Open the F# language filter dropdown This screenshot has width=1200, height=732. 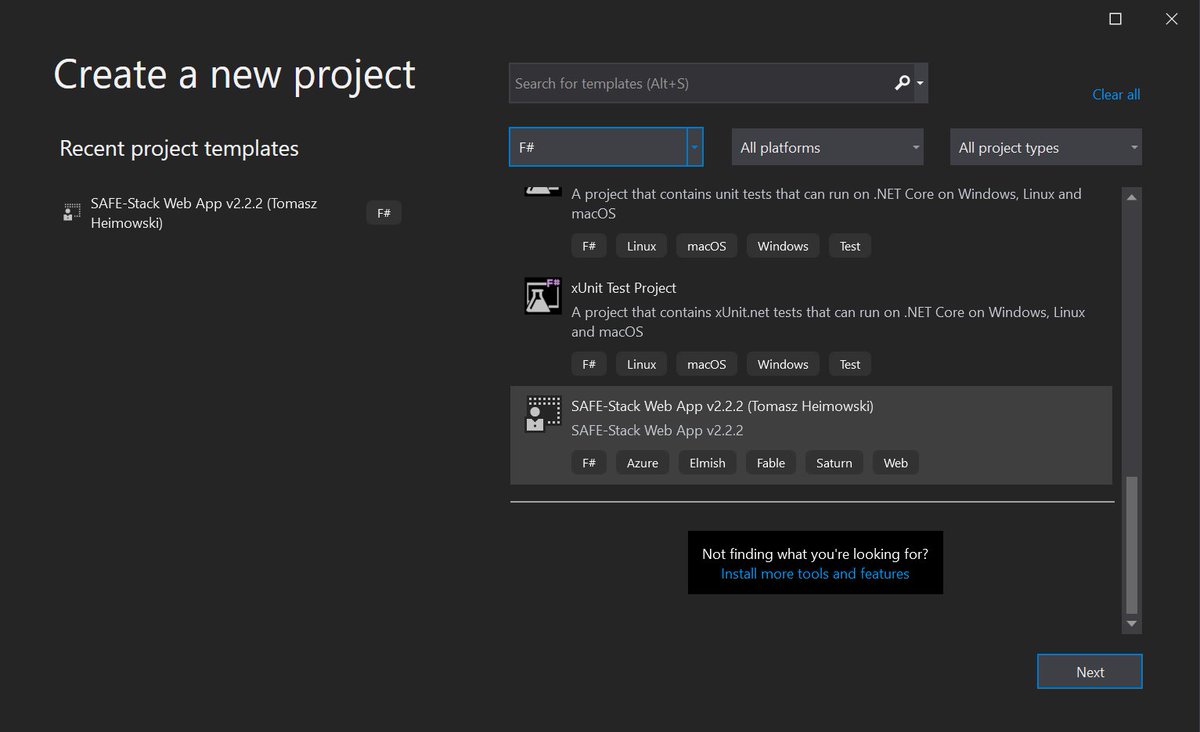(x=606, y=147)
